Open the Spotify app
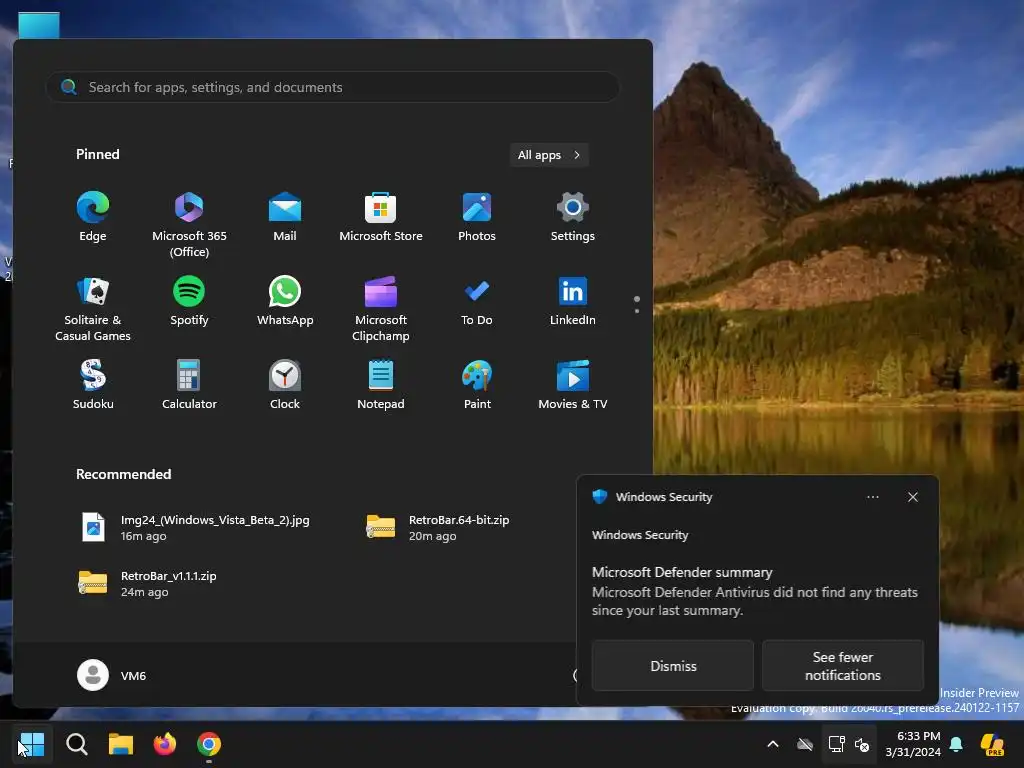 click(189, 302)
